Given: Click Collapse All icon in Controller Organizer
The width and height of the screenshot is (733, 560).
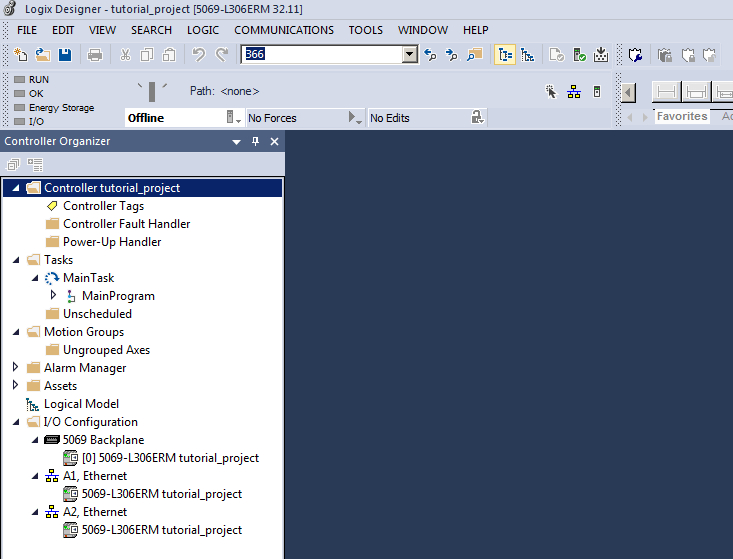Looking at the screenshot, I should [x=14, y=164].
